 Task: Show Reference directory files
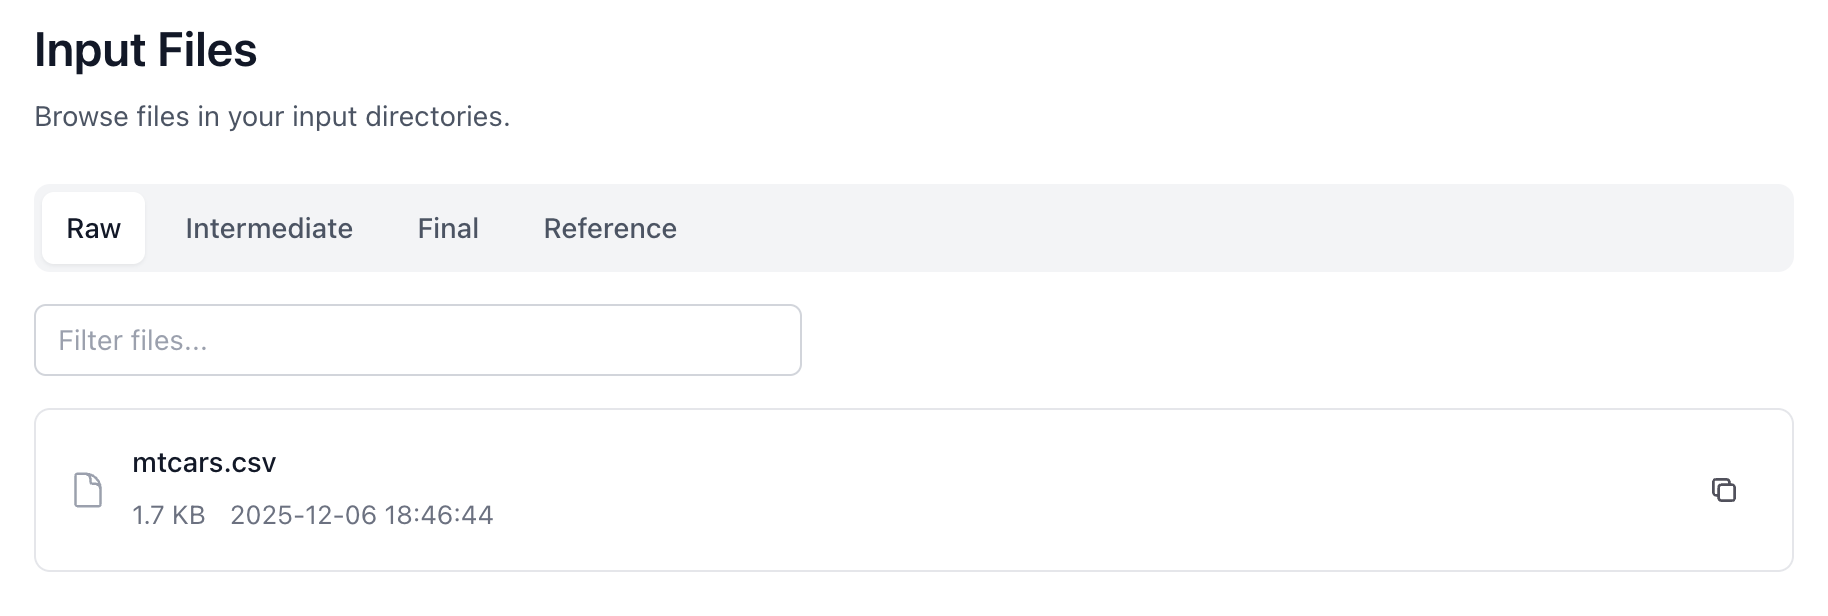pos(610,228)
